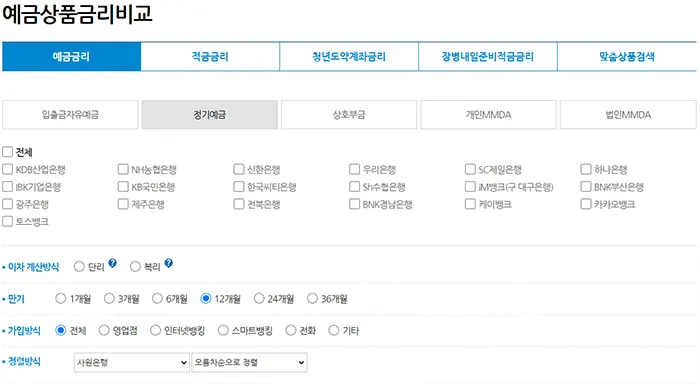Open the help icon next to 복리
Screen dimensions: 700x384
click(168, 263)
